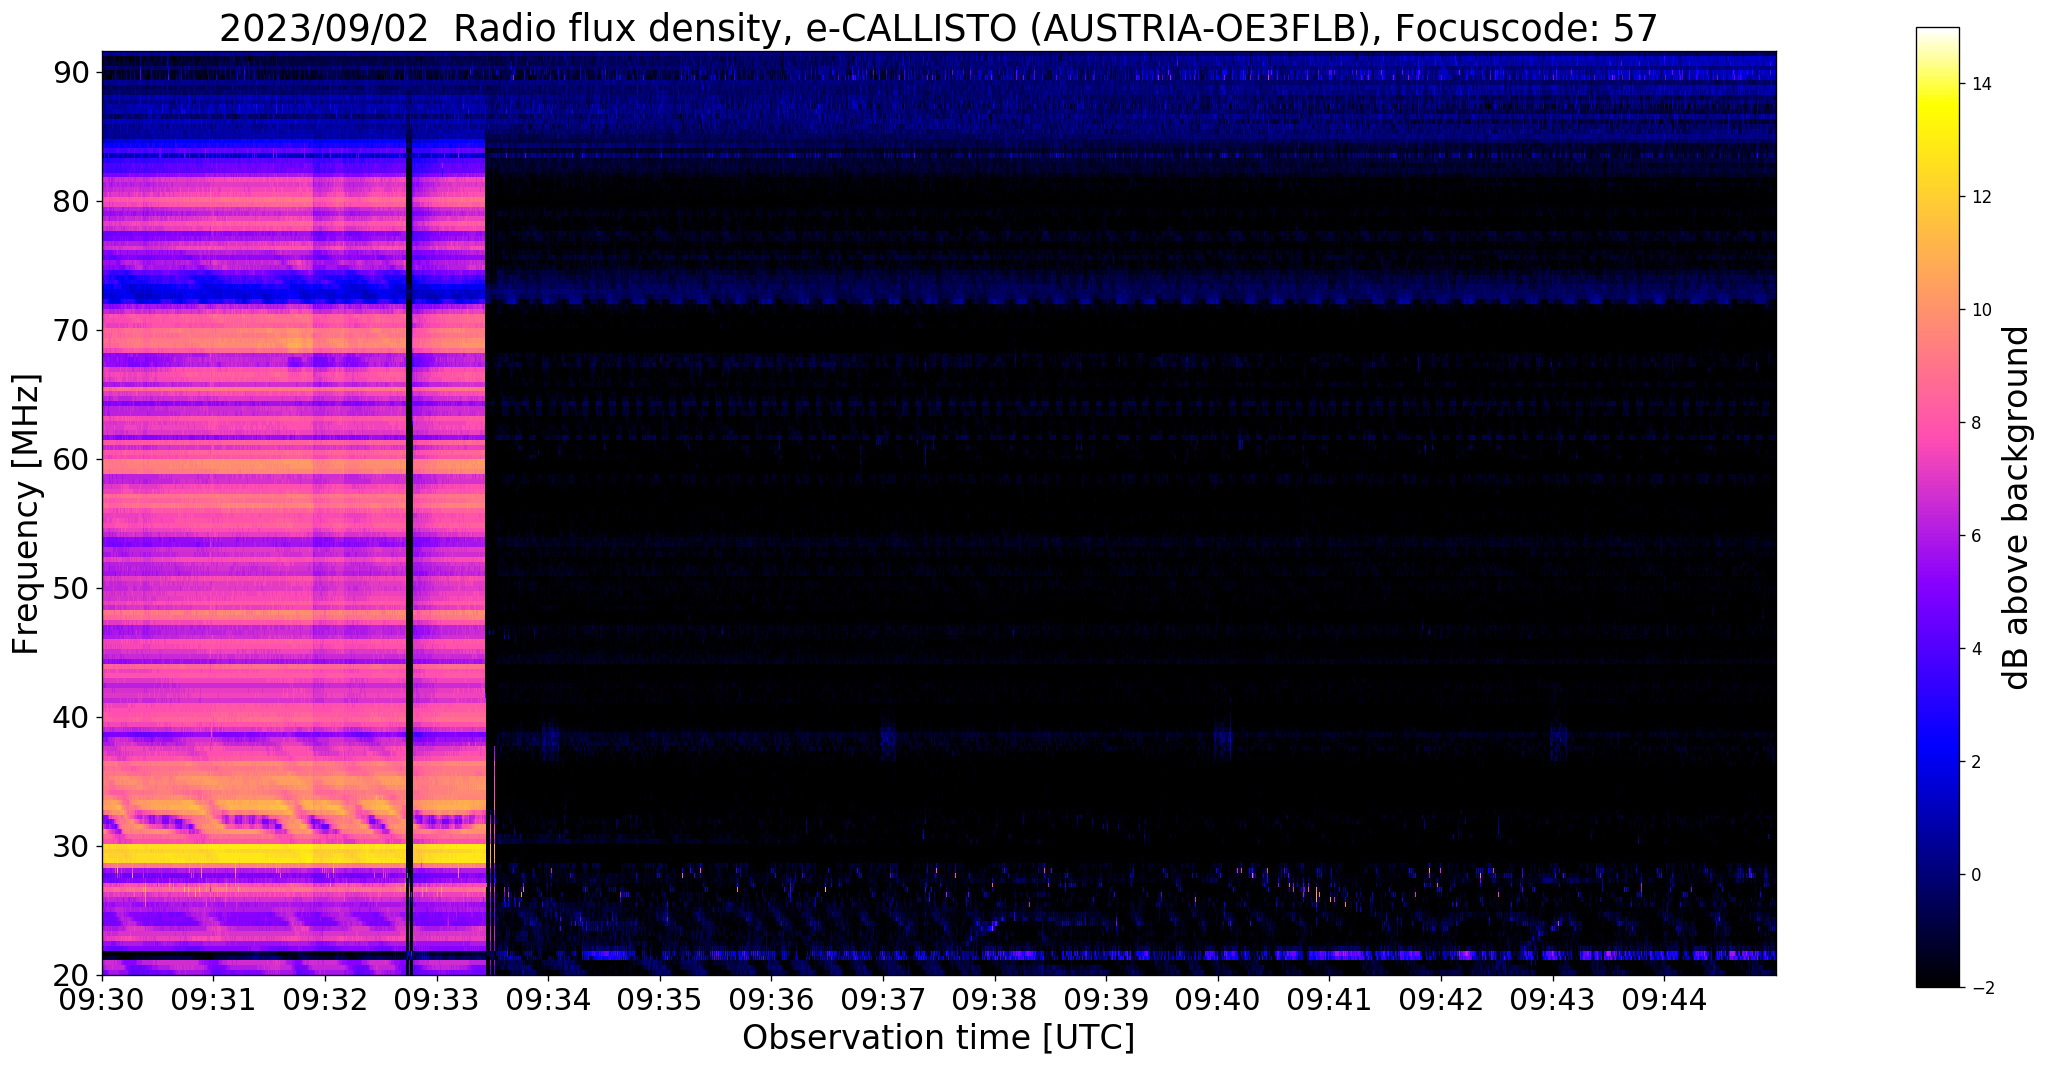
Task: Click the colorbar tick value 0
Action: pyautogui.click(x=1975, y=875)
